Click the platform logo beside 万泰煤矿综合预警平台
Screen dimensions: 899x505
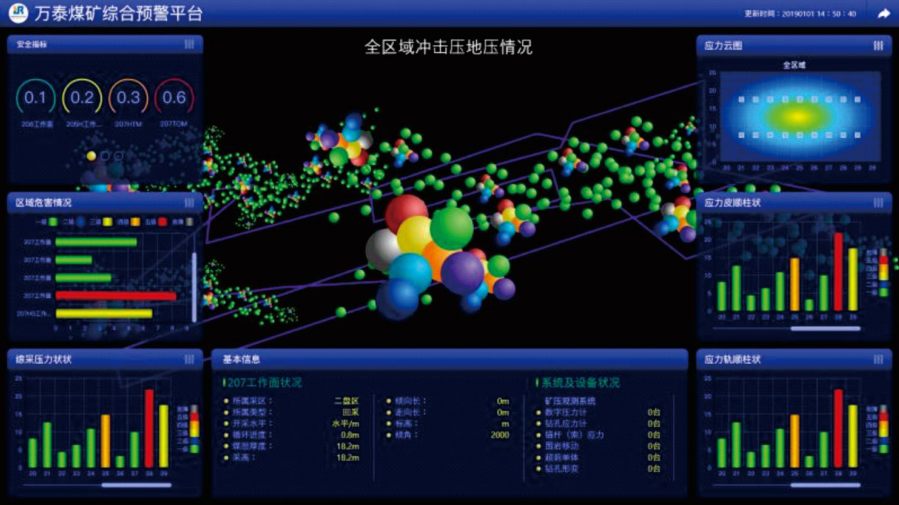click(18, 13)
